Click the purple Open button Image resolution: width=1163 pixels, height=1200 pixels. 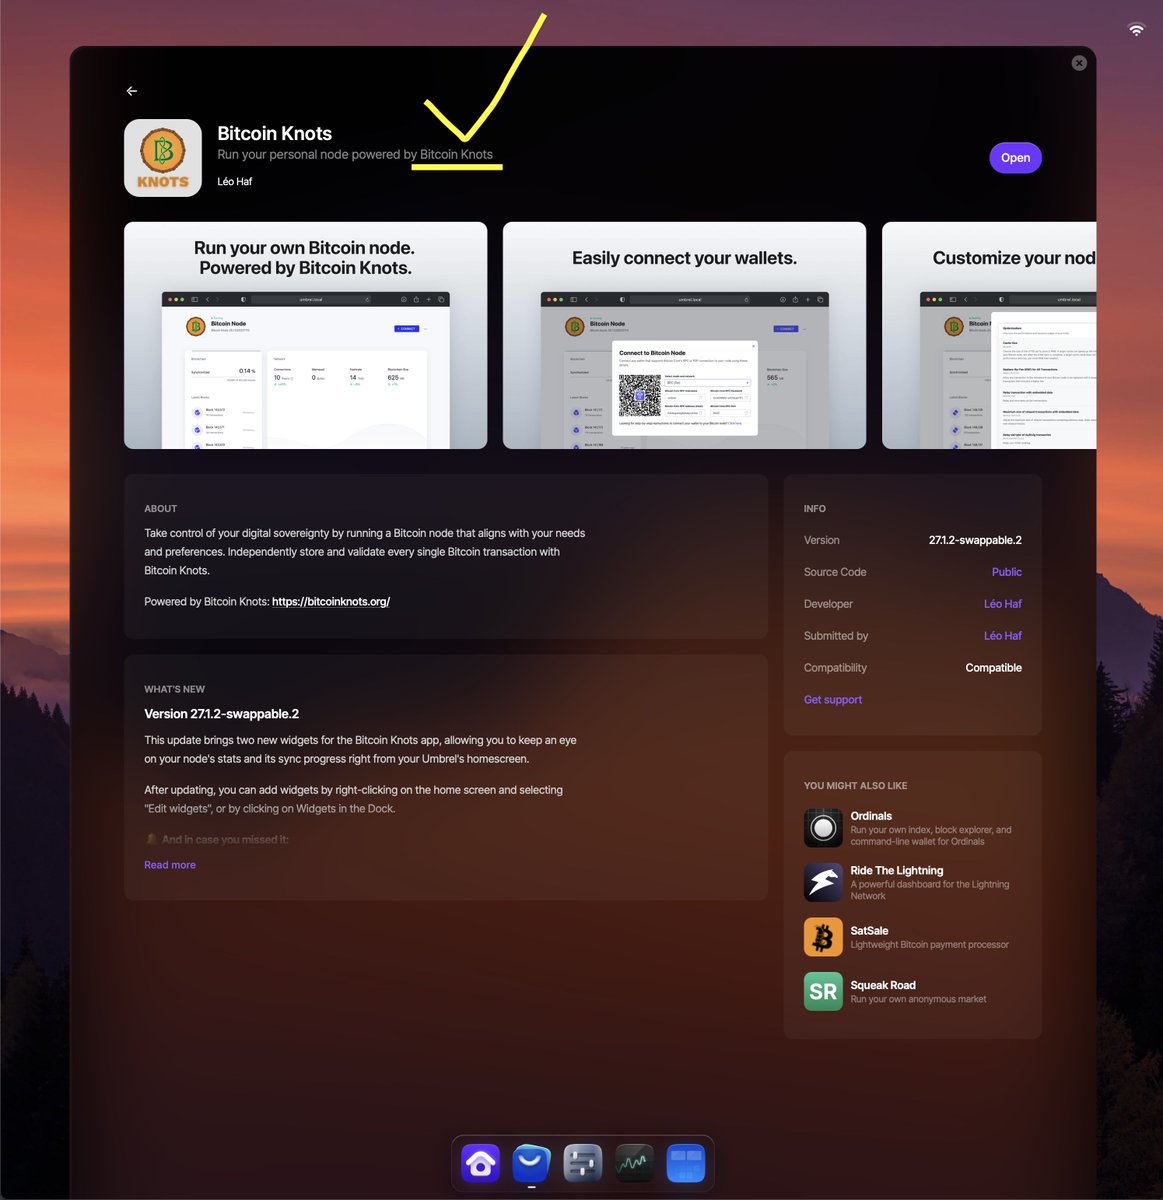tap(1015, 158)
